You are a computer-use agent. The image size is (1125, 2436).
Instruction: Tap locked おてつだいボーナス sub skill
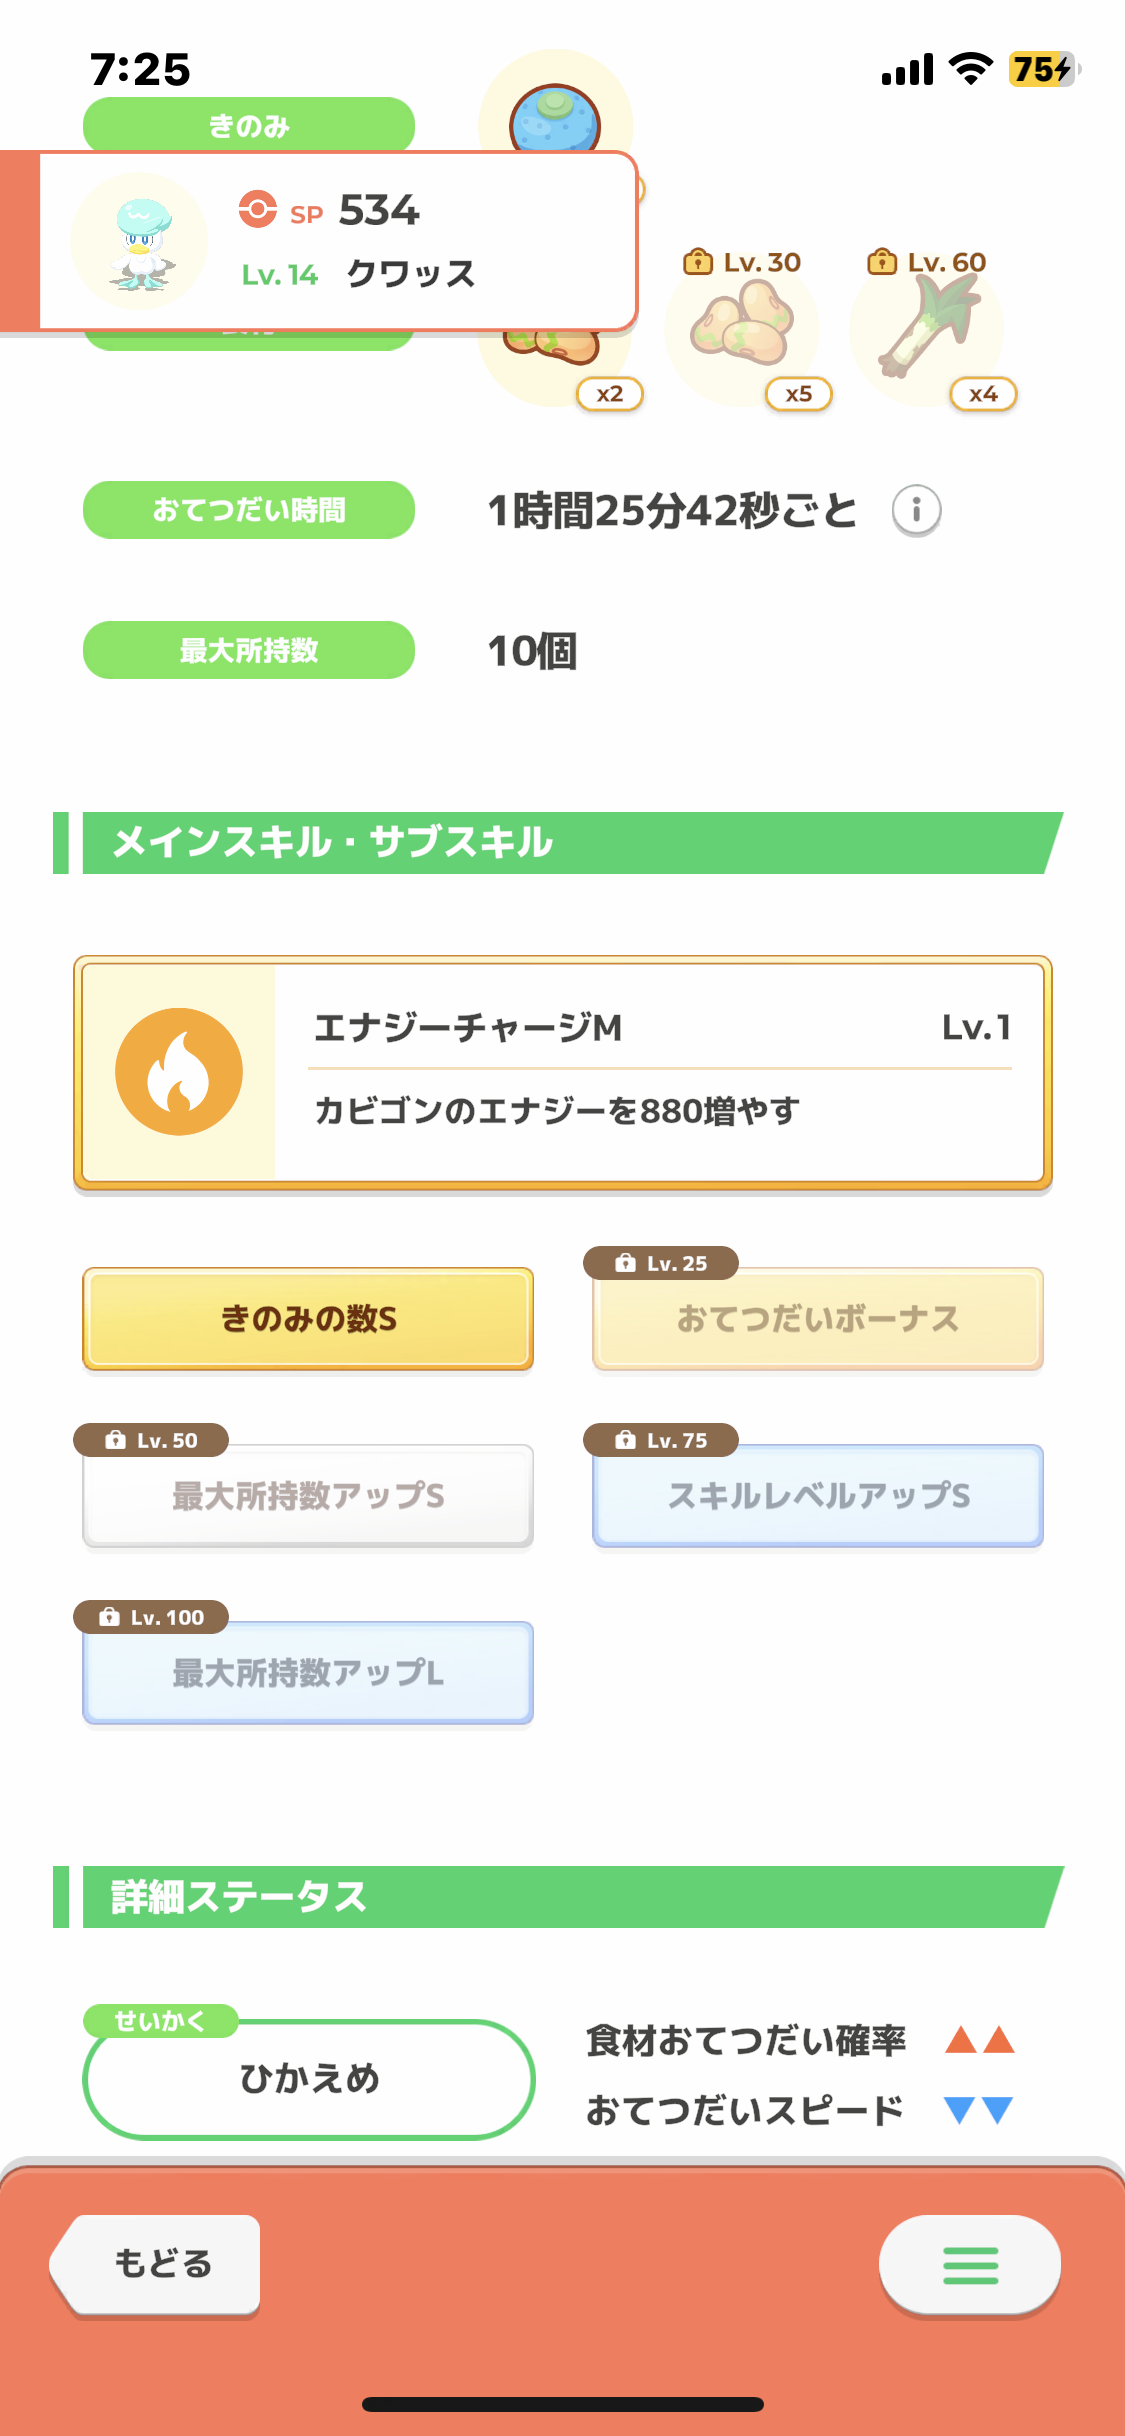(818, 1319)
